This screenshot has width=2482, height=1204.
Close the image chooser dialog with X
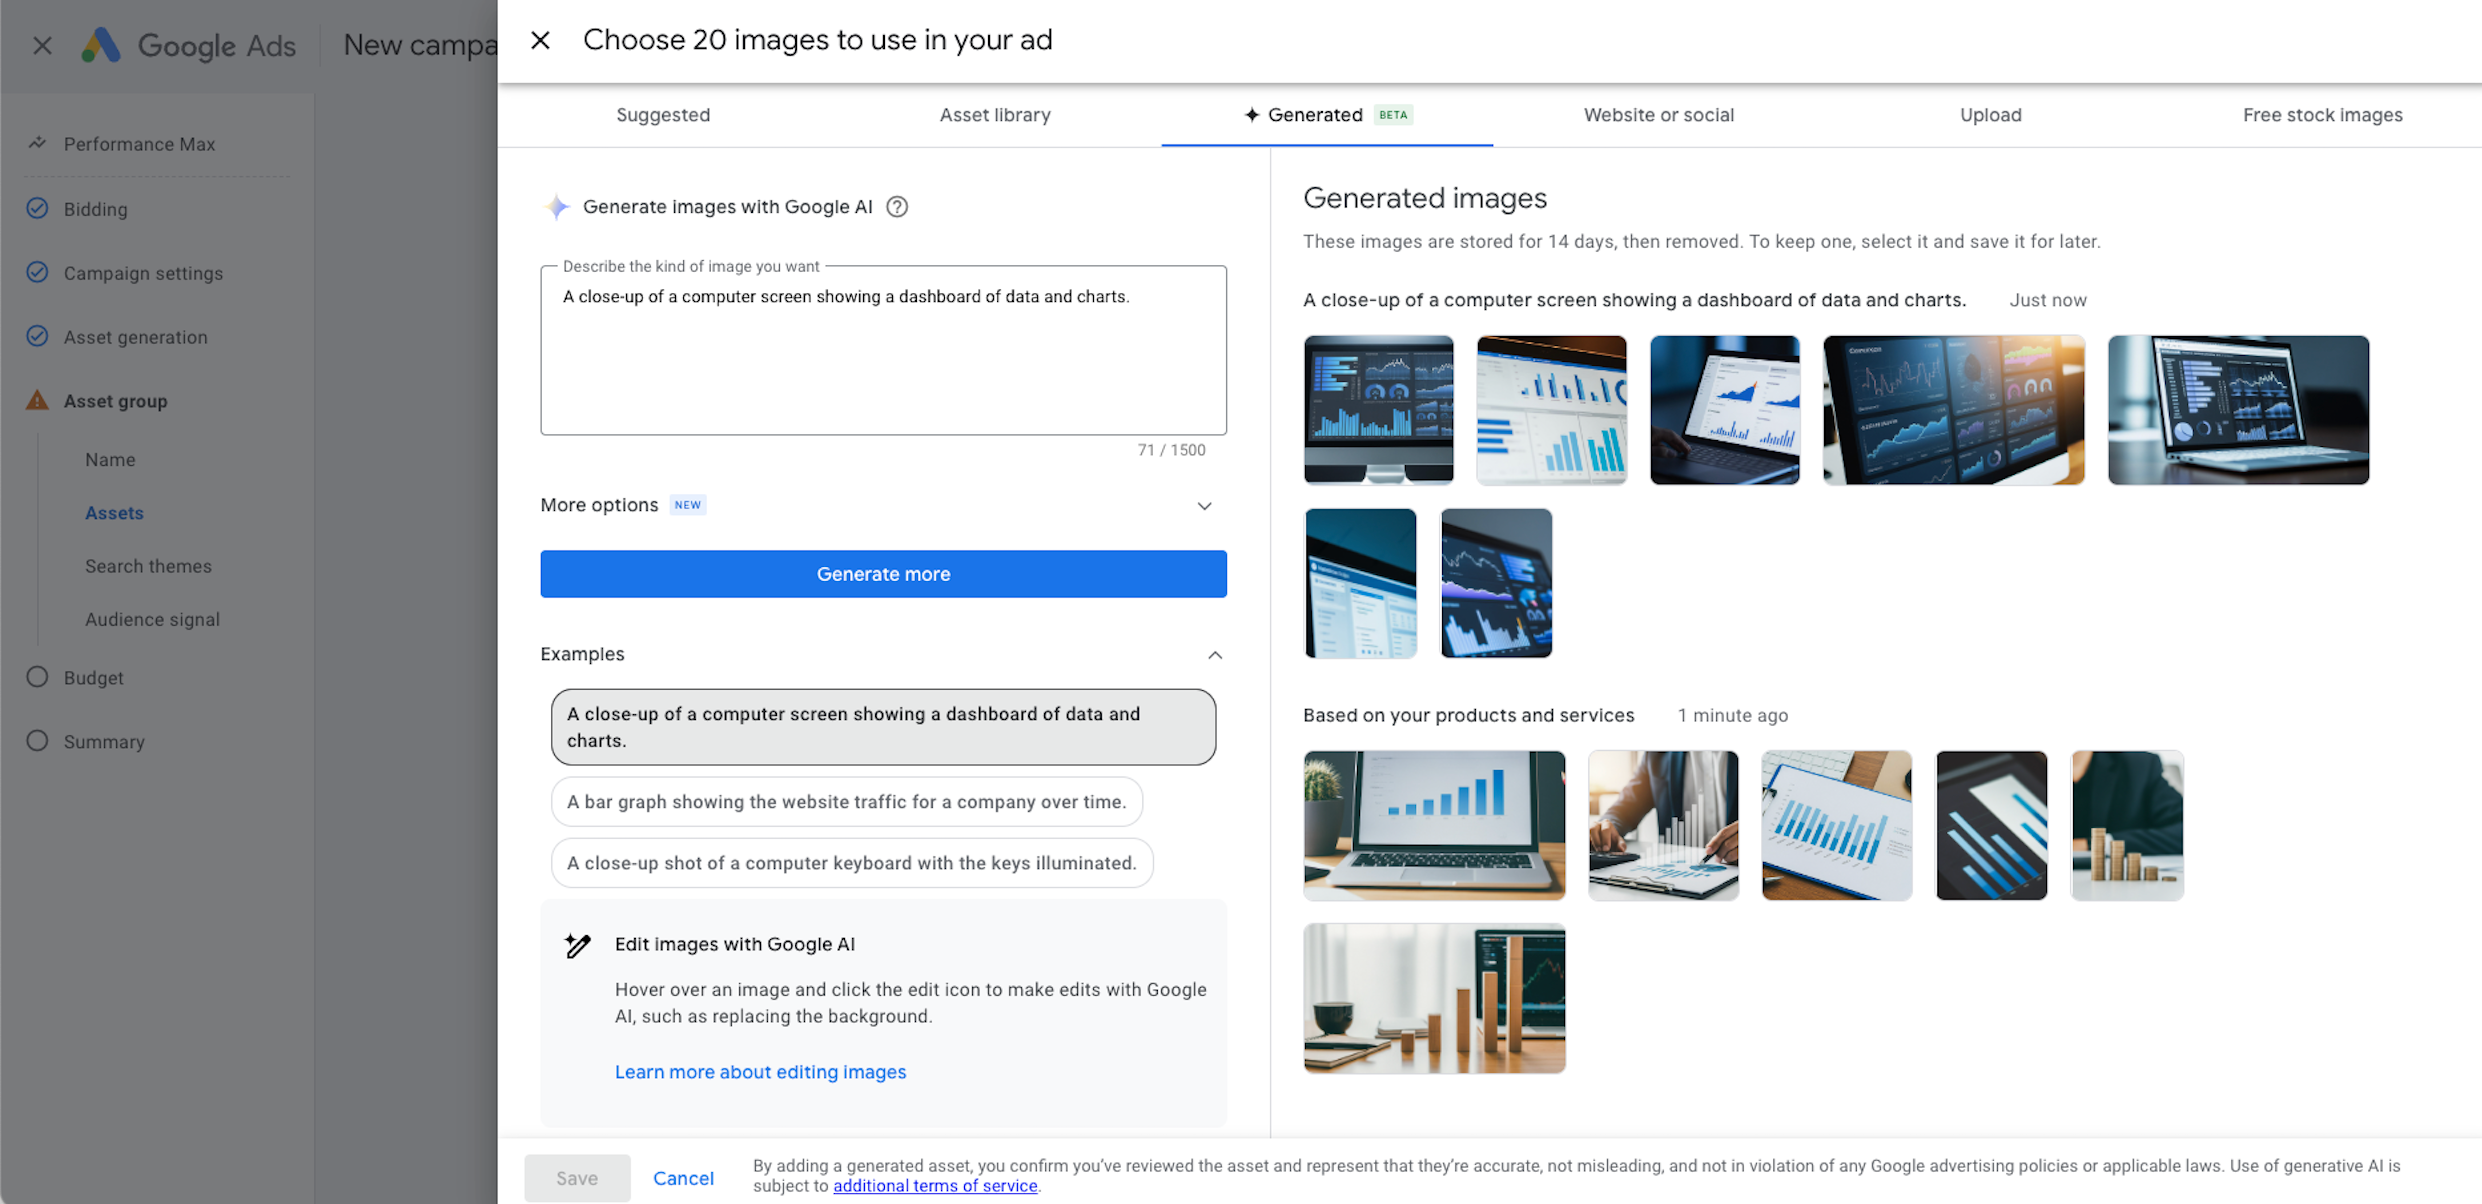pos(540,40)
